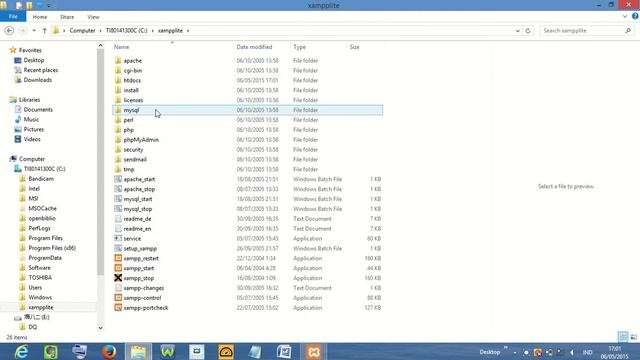The width and height of the screenshot is (640, 360).
Task: Select mysql_start batch file icon
Action: 118,199
